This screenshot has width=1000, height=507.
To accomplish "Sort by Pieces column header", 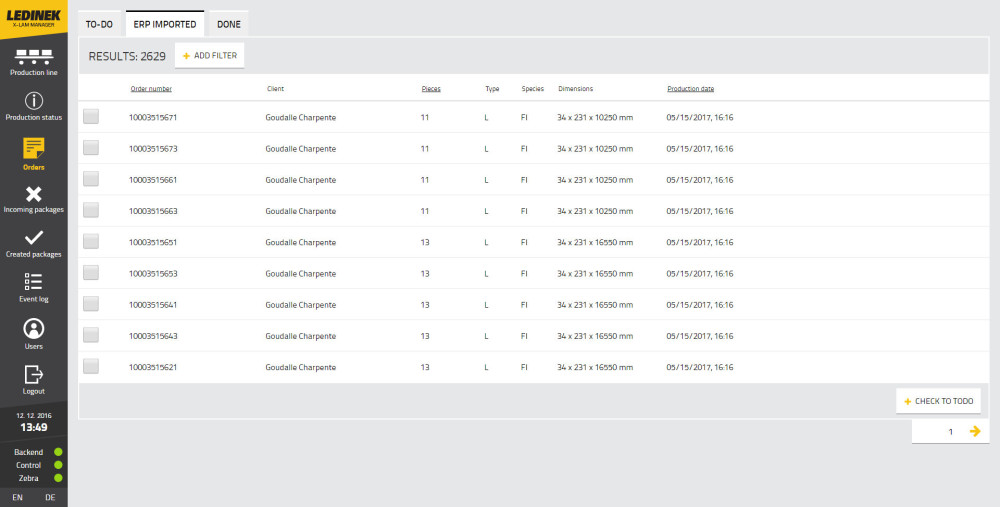I will (431, 89).
